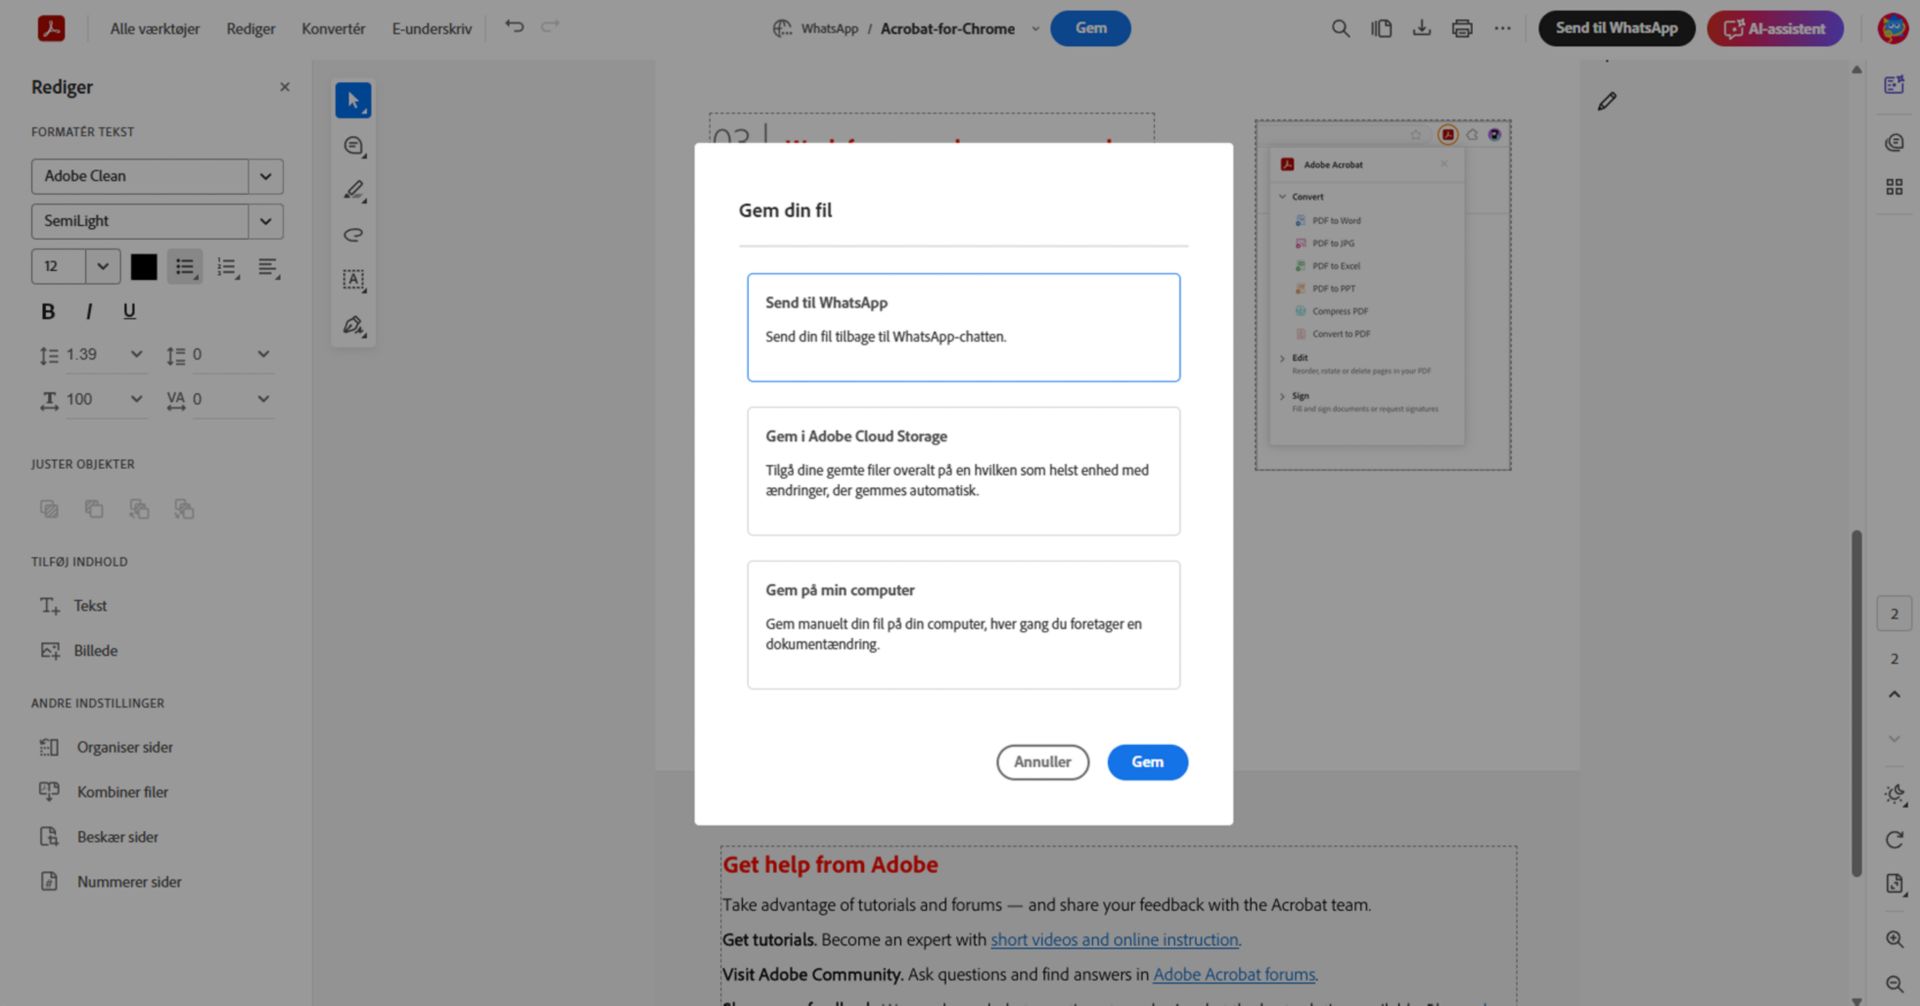Open more options ellipsis menu
The width and height of the screenshot is (1920, 1006).
[1502, 28]
